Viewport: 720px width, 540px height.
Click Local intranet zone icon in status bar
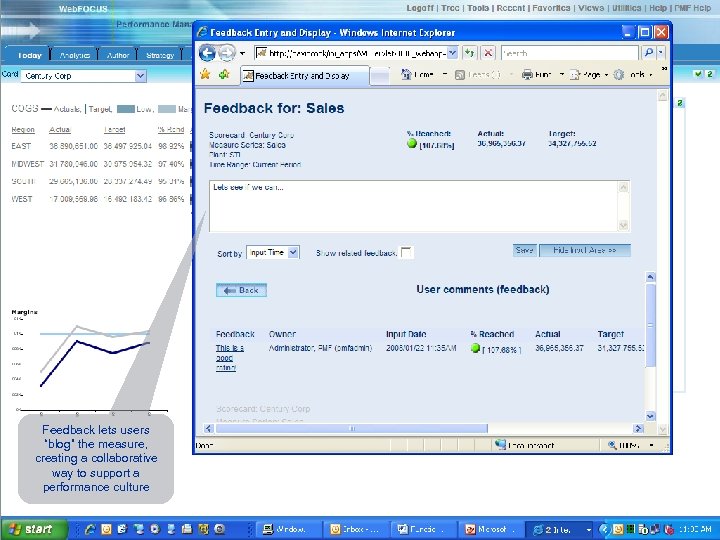501,444
